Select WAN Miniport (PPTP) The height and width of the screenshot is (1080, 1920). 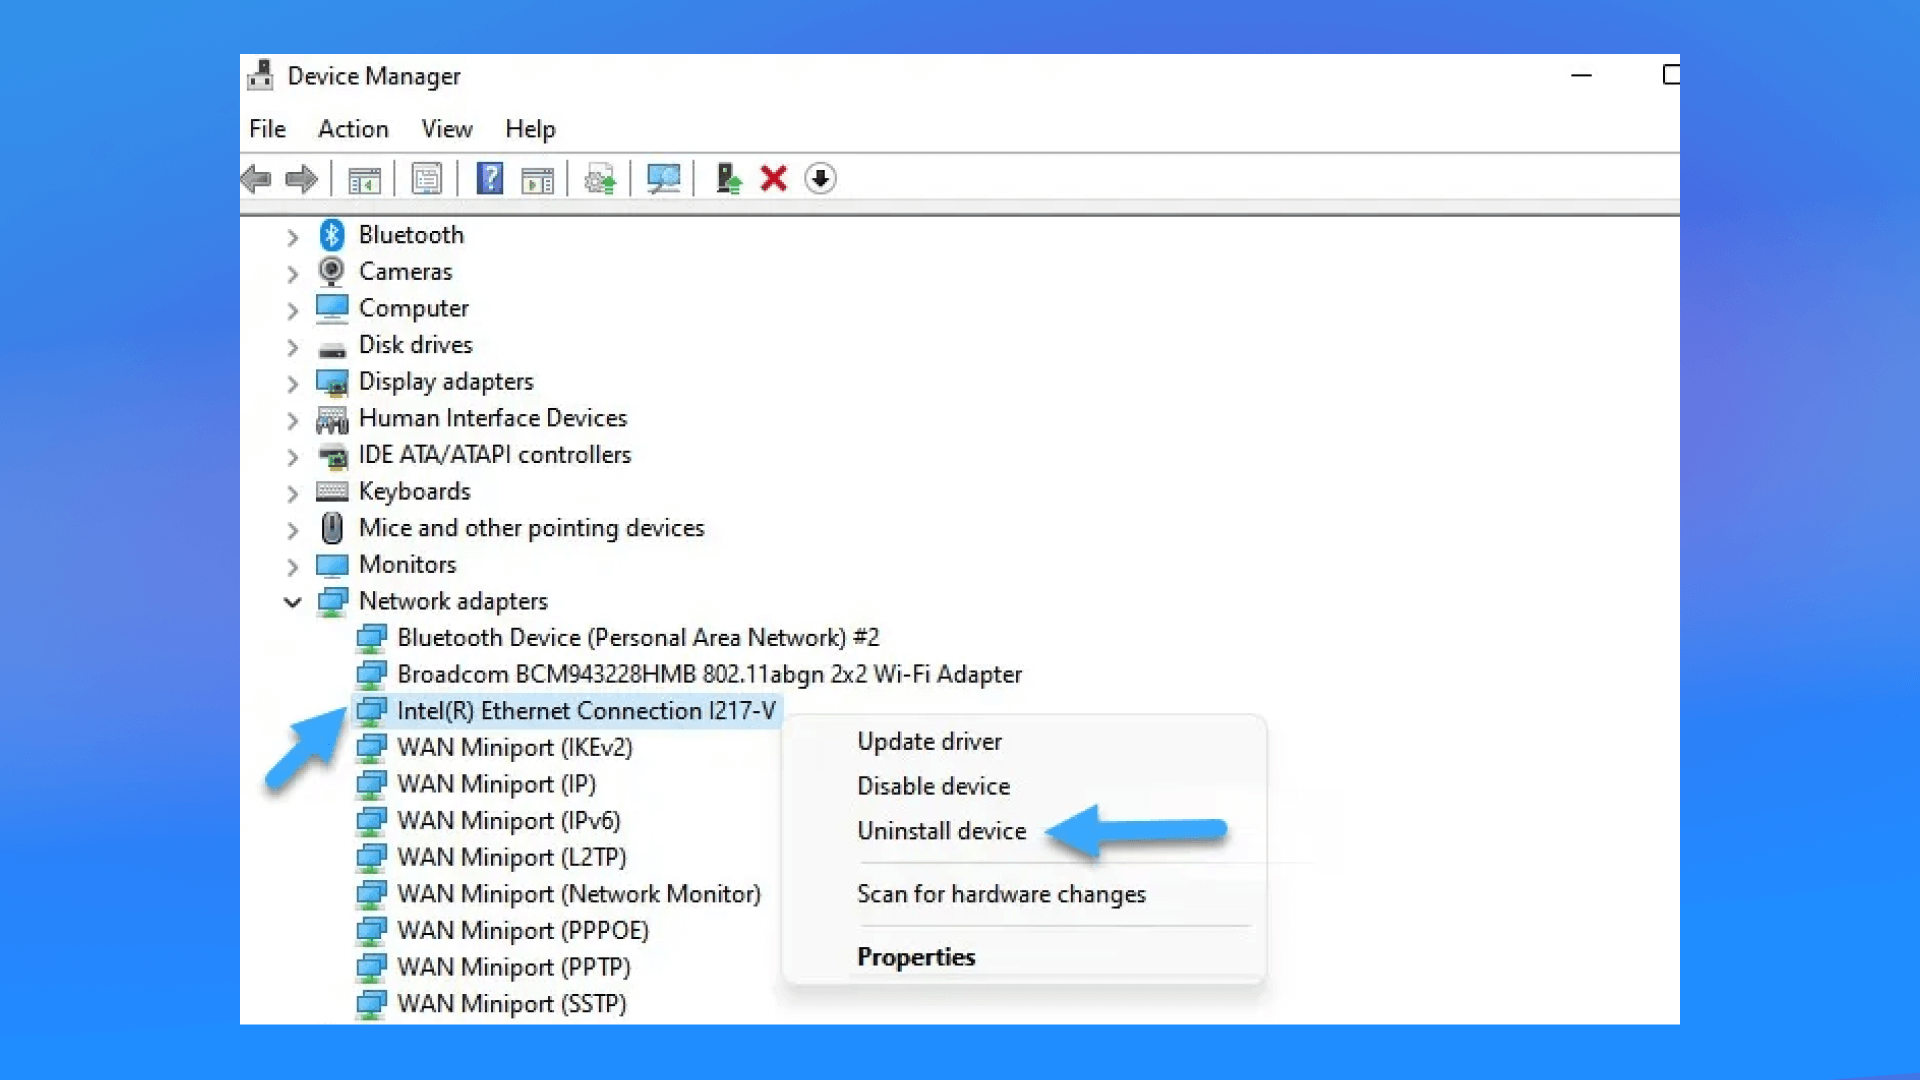(514, 968)
